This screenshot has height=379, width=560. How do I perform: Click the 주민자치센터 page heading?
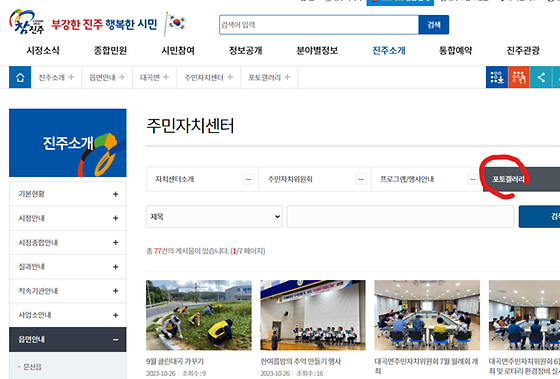pos(190,126)
